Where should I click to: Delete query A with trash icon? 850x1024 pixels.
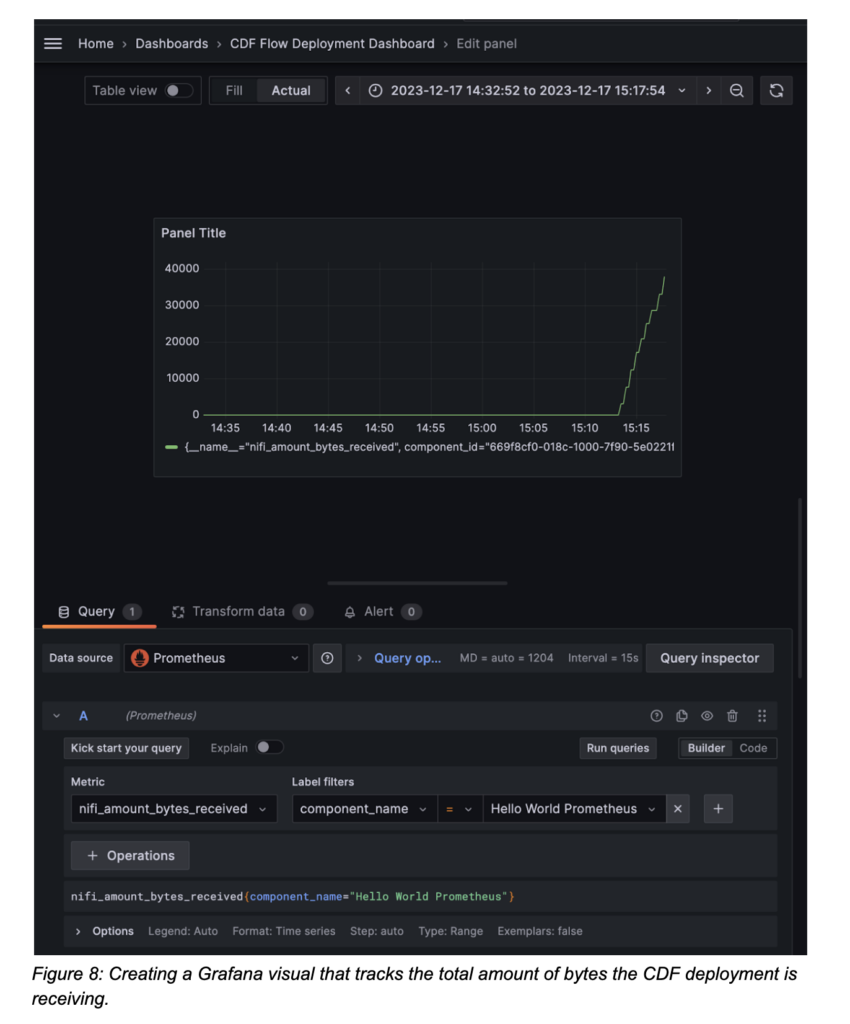[732, 716]
